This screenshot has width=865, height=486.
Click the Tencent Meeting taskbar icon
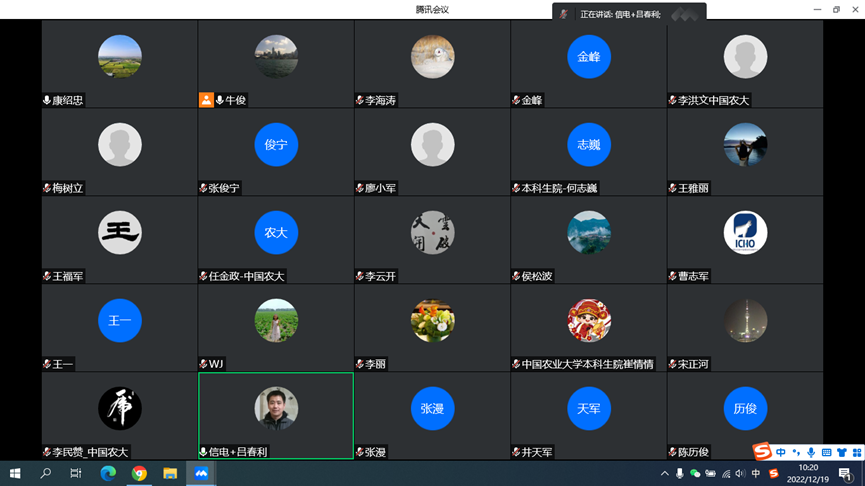[201, 473]
